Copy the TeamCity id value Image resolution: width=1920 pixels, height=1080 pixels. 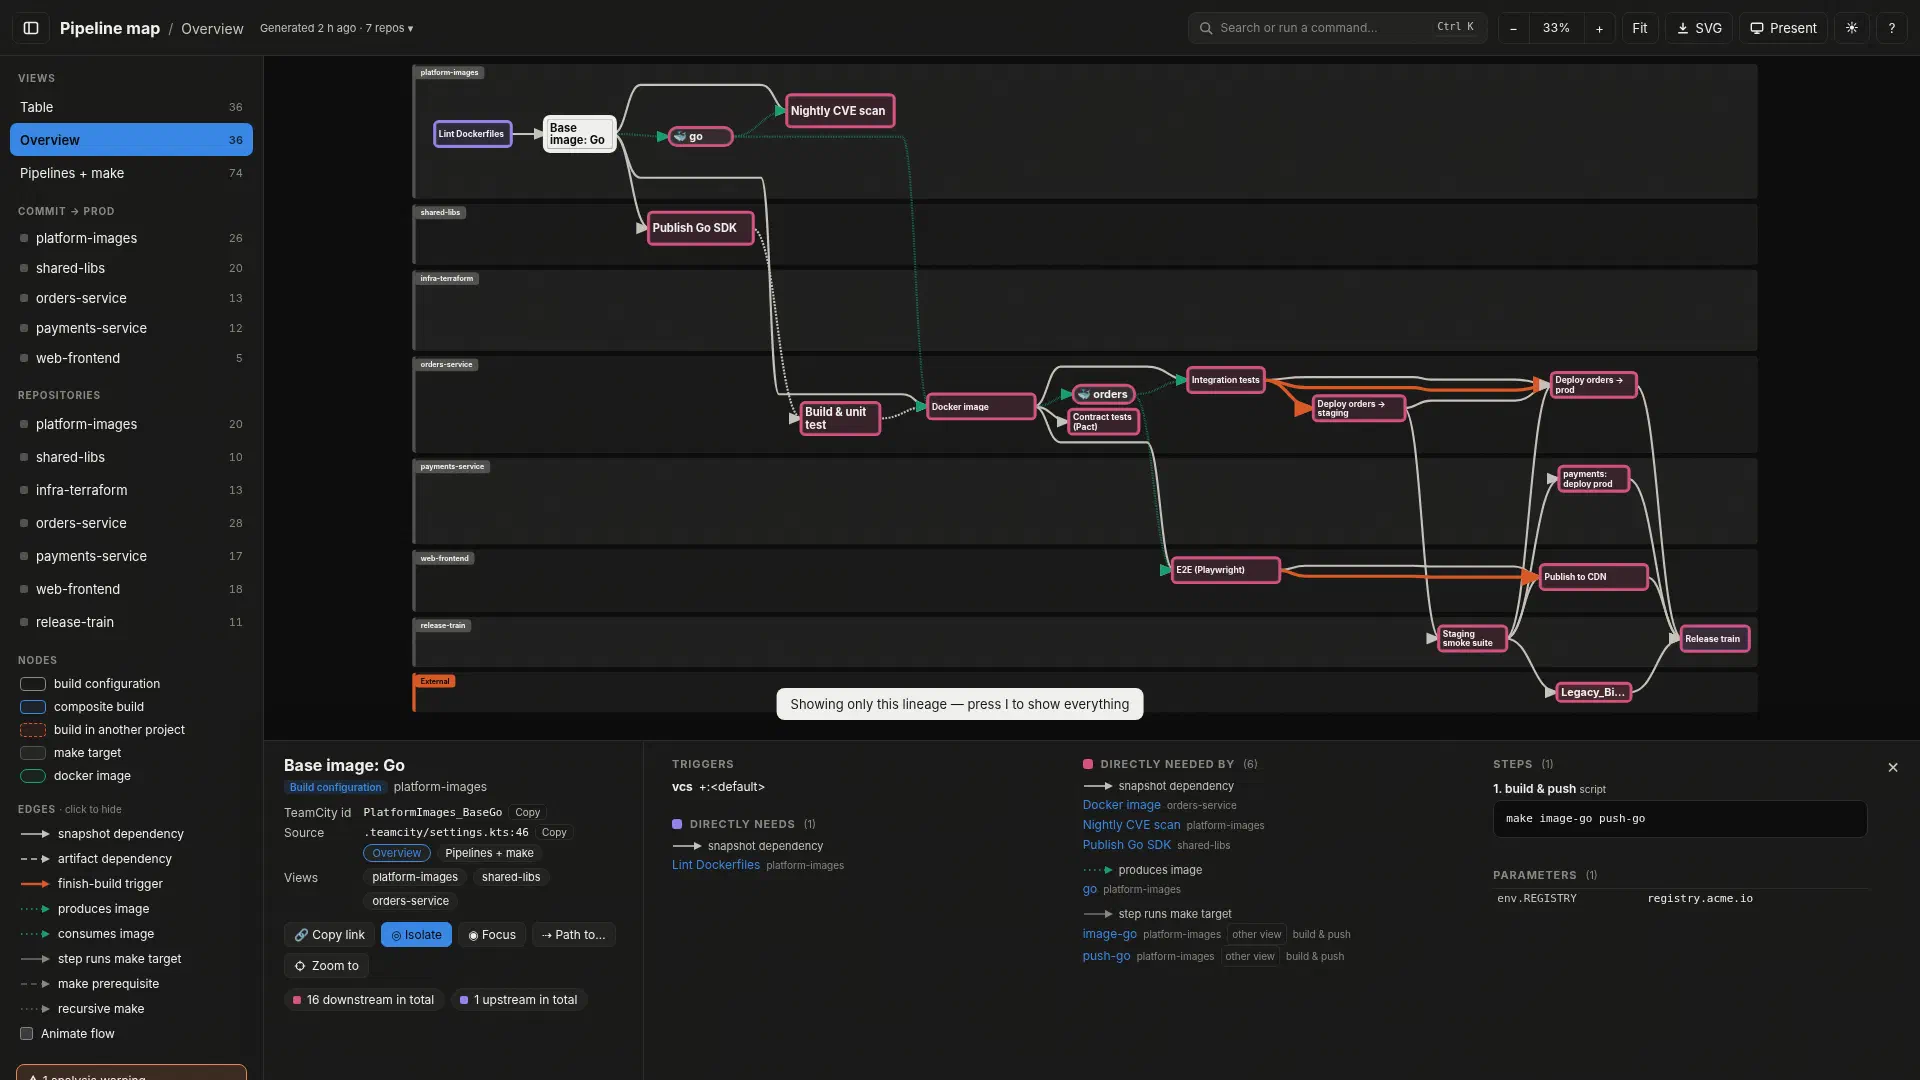coord(527,812)
